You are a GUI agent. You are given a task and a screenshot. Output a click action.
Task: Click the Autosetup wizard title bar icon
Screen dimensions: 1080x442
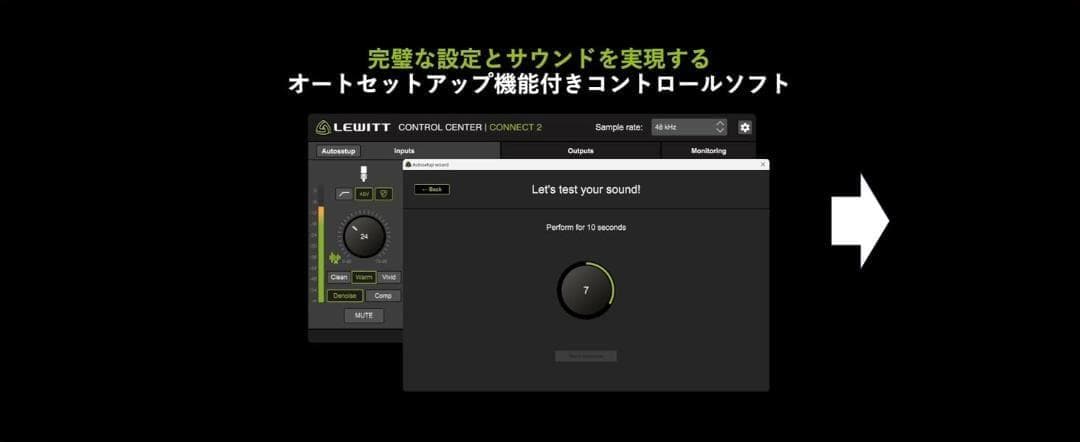click(x=408, y=165)
